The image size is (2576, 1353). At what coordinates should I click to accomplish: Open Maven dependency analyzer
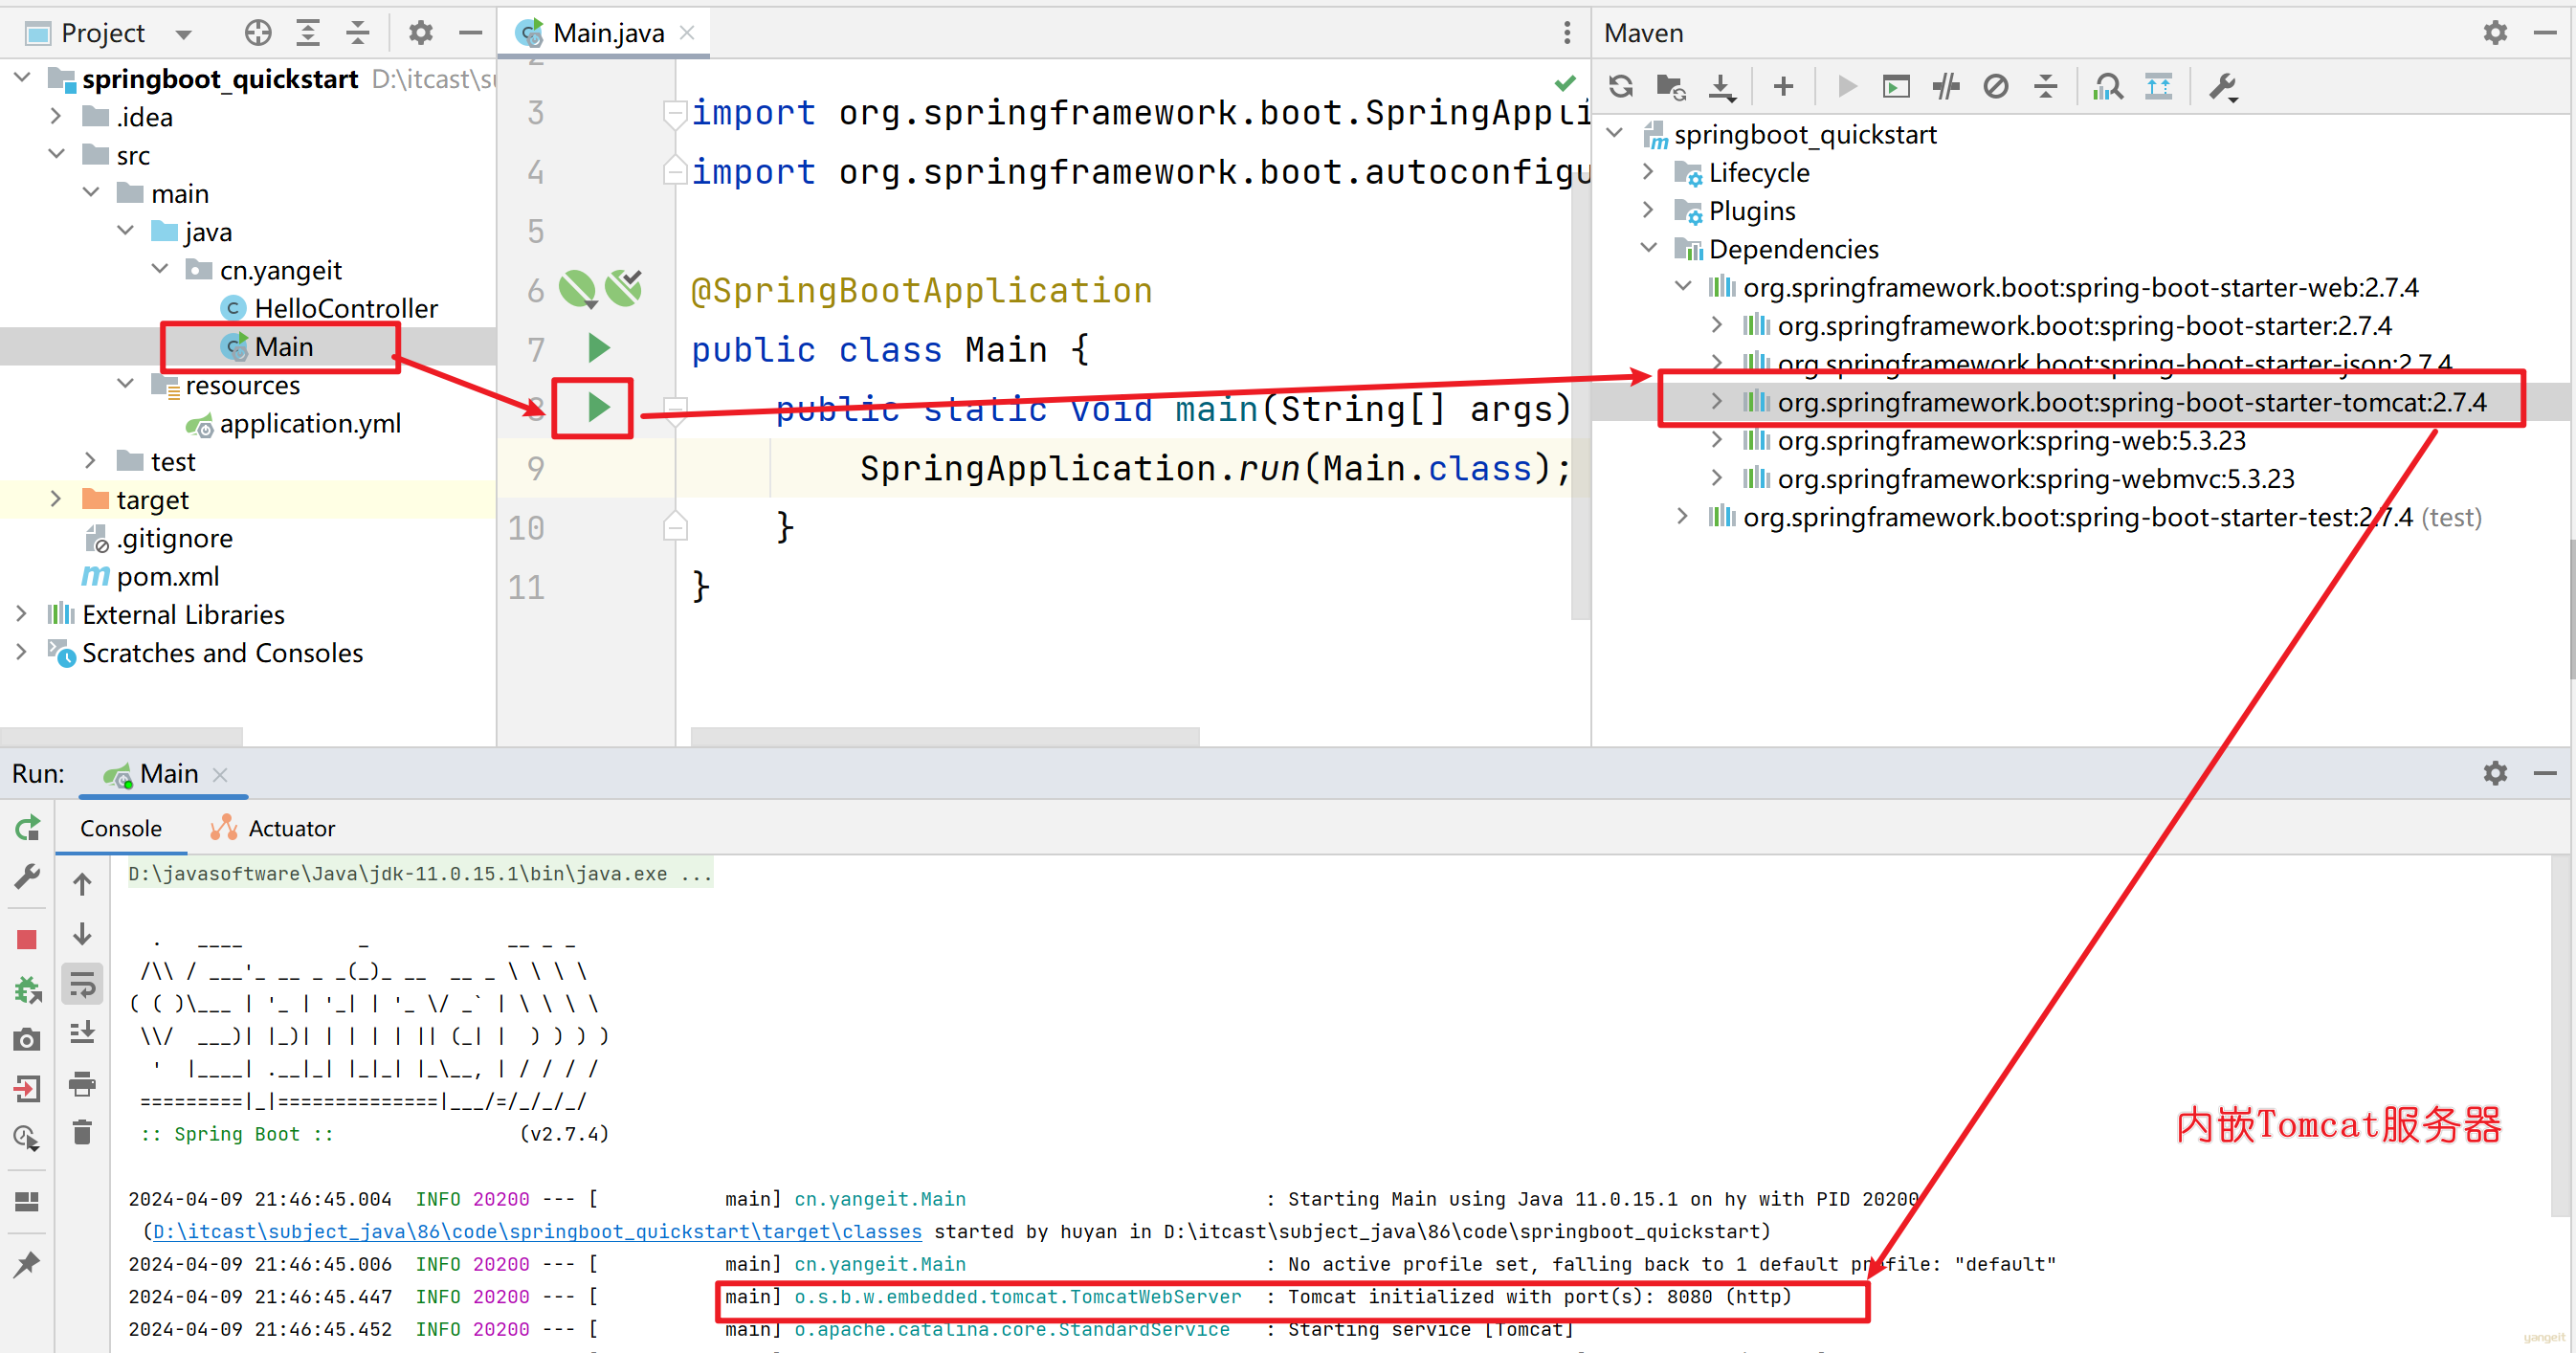[2108, 87]
